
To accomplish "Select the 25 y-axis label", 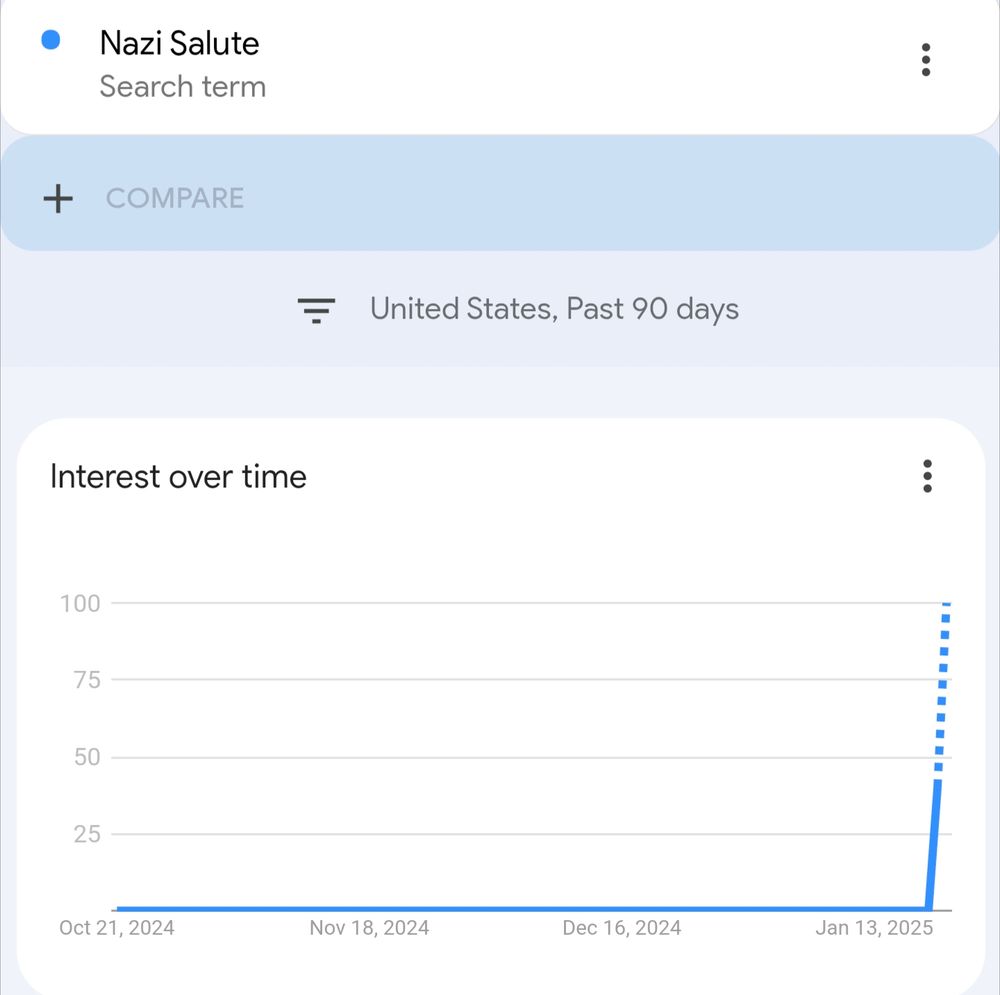I will point(86,834).
